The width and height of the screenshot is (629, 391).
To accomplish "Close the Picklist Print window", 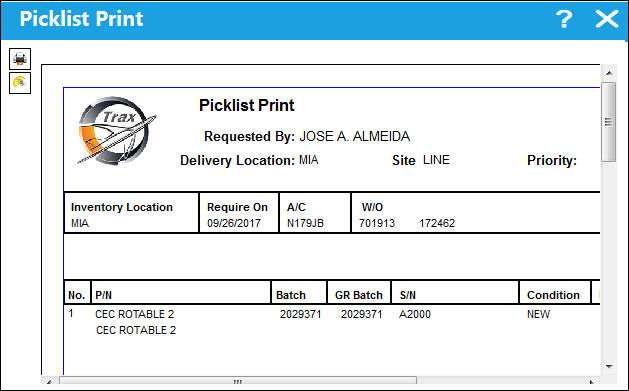I will pyautogui.click(x=607, y=19).
